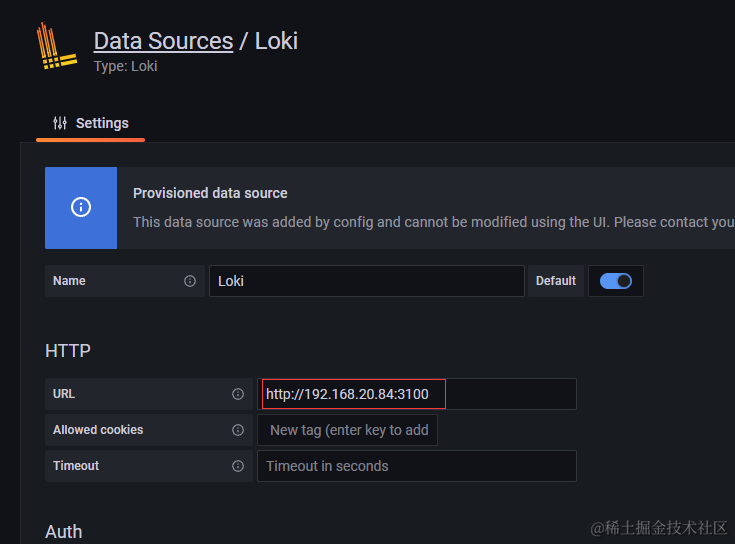
Task: Show the Allowed cookies info icon
Action: [x=238, y=430]
